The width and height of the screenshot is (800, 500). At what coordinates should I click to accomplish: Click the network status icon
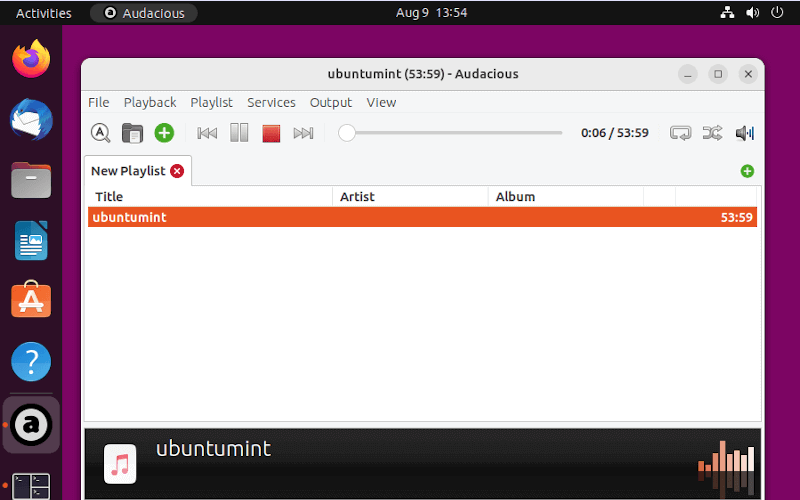tap(727, 13)
